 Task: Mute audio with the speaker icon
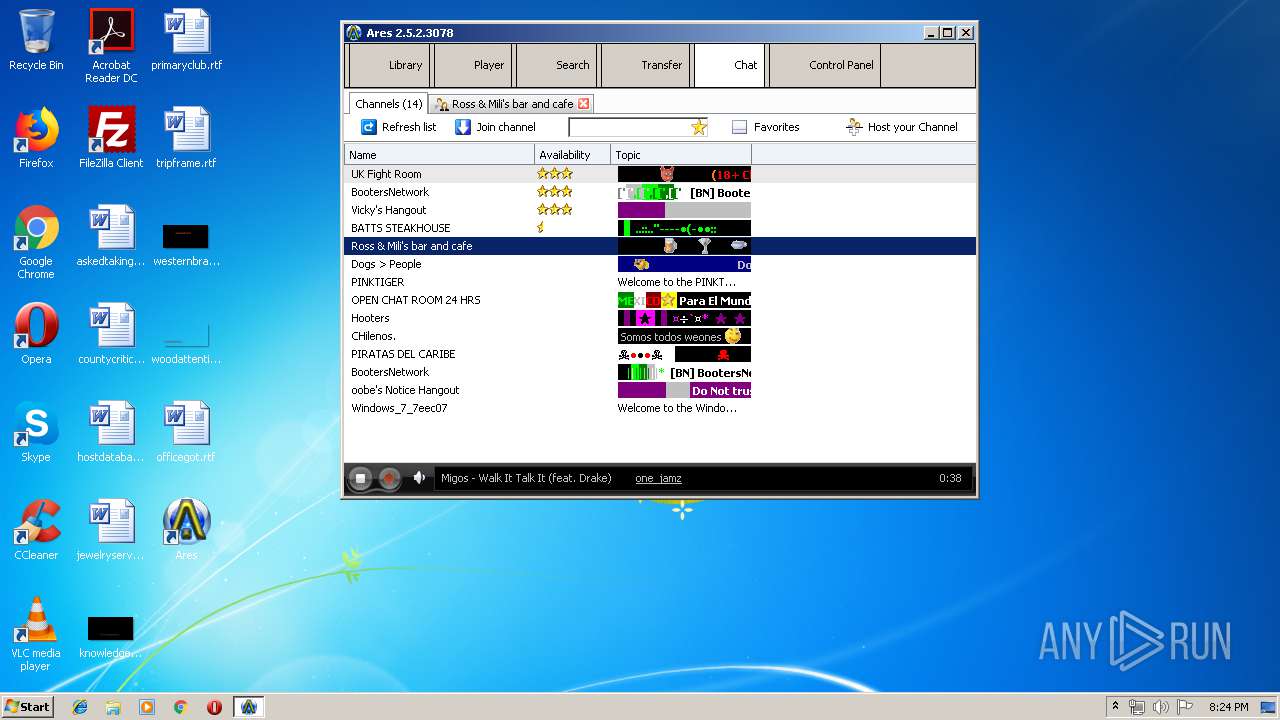(420, 478)
